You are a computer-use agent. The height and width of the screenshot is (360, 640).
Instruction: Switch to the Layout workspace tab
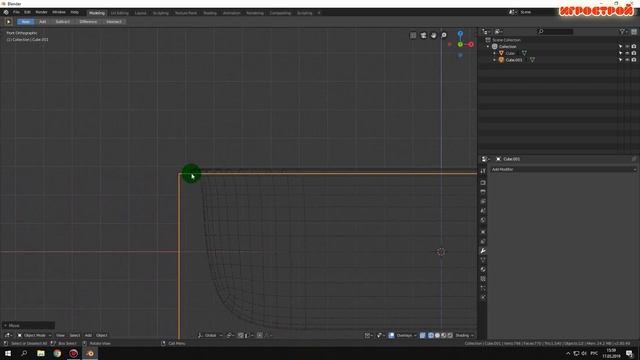[x=140, y=13]
